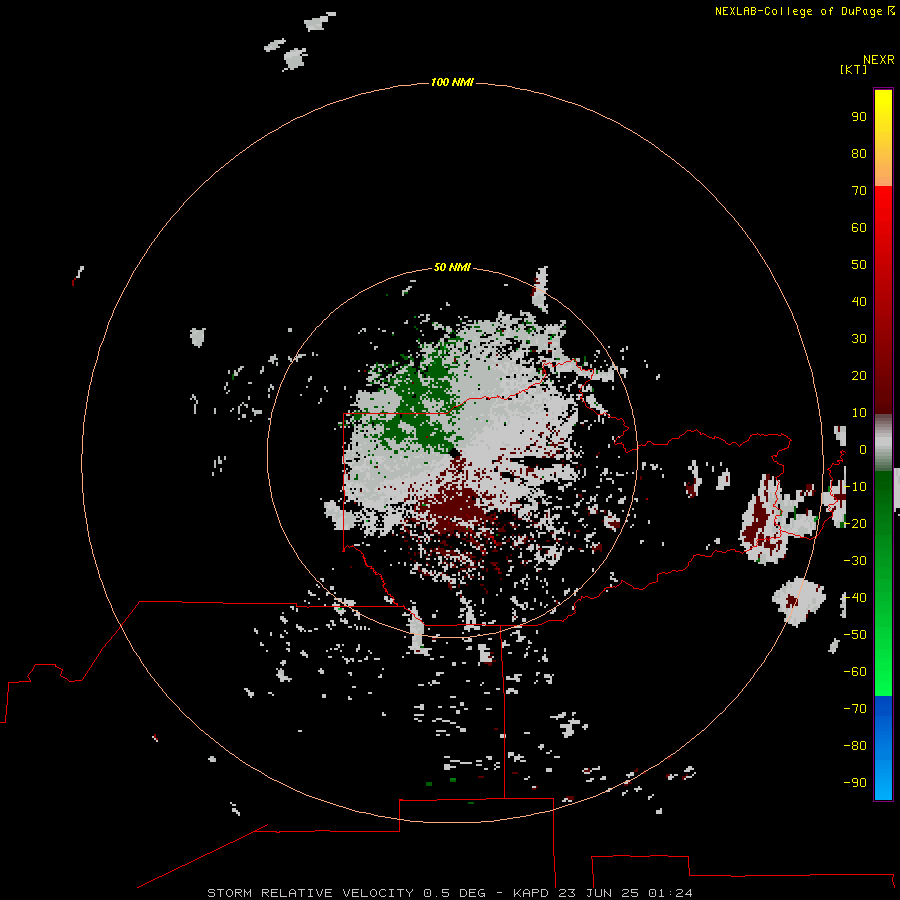
Task: Click the -30 value on the velocity scale
Action: (x=855, y=561)
